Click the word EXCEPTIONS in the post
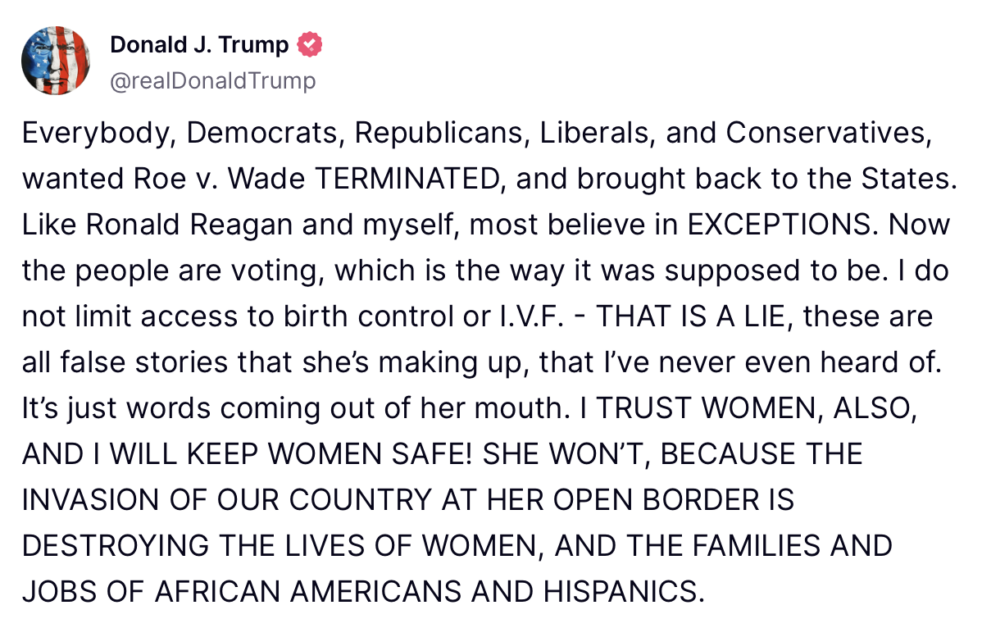The width and height of the screenshot is (982, 628). point(780,224)
